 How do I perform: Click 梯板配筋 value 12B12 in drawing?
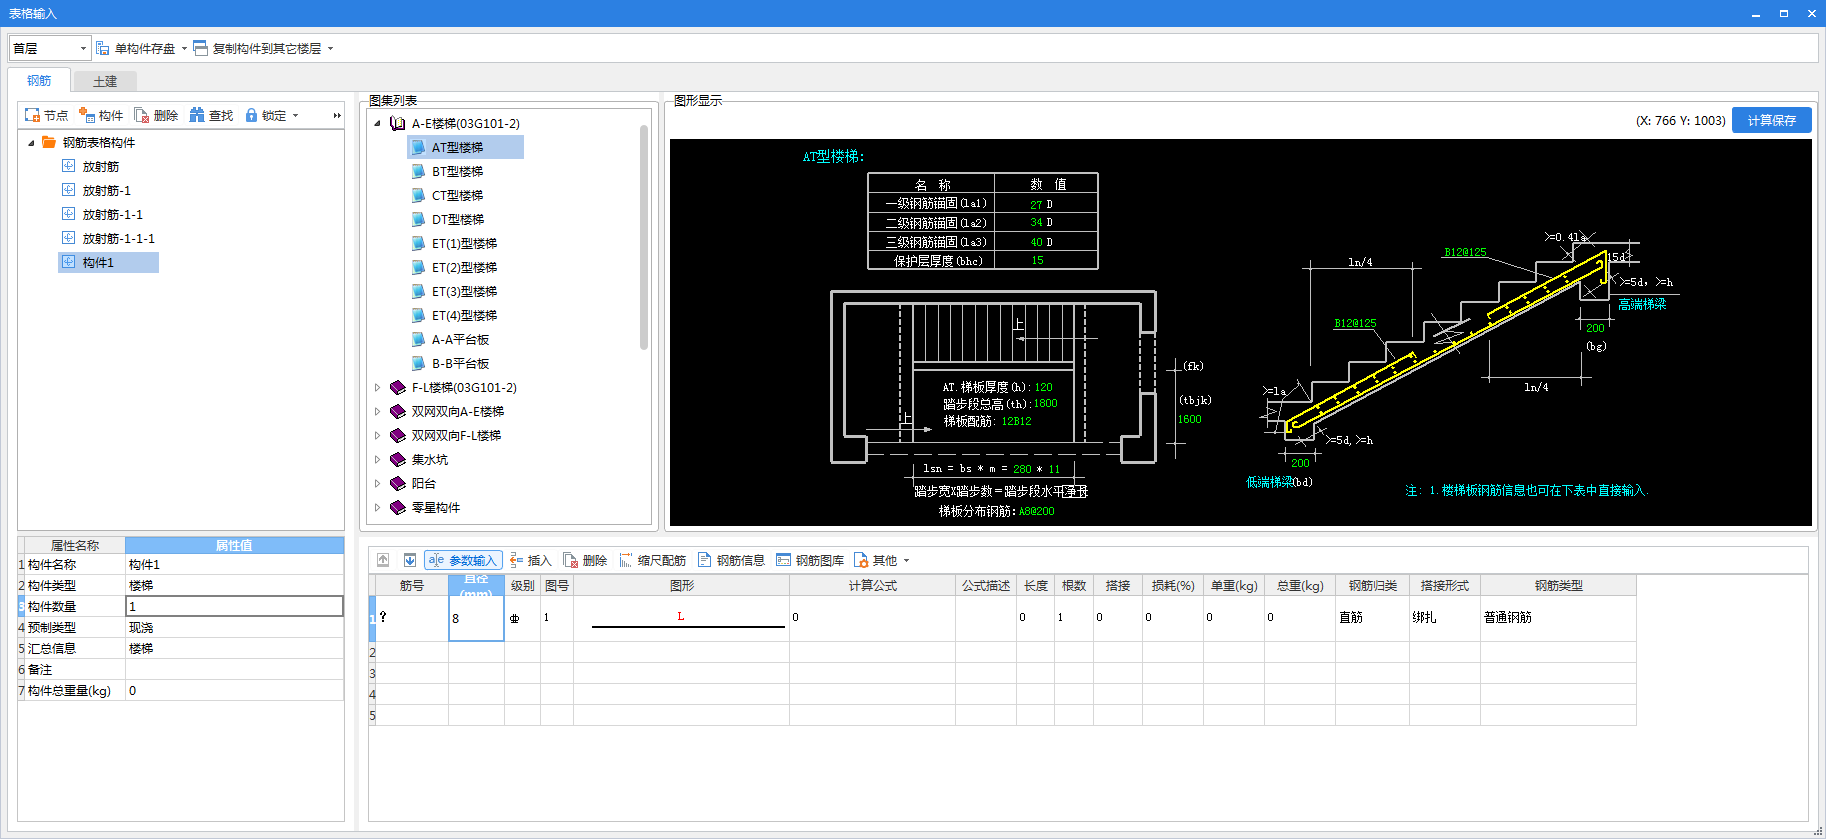click(1016, 421)
